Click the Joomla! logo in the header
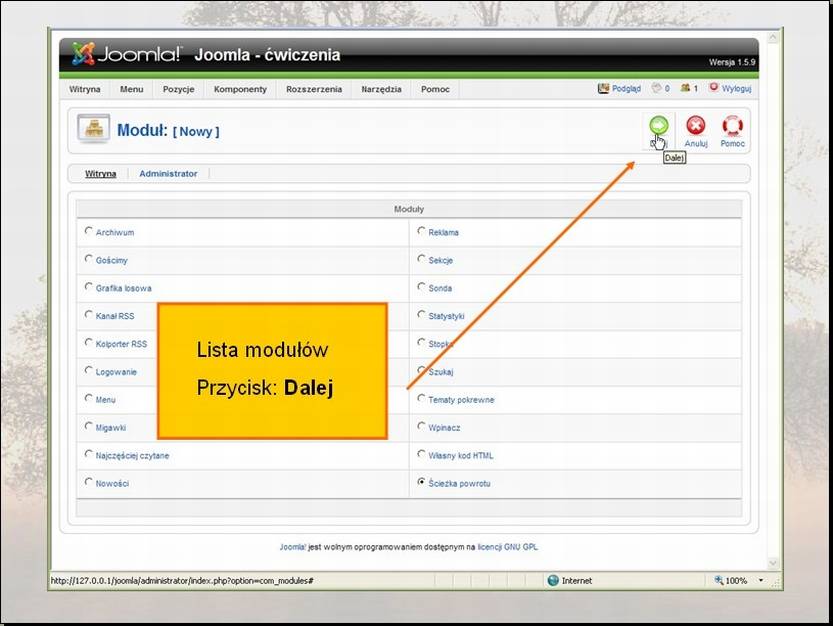833x626 pixels. pos(126,54)
